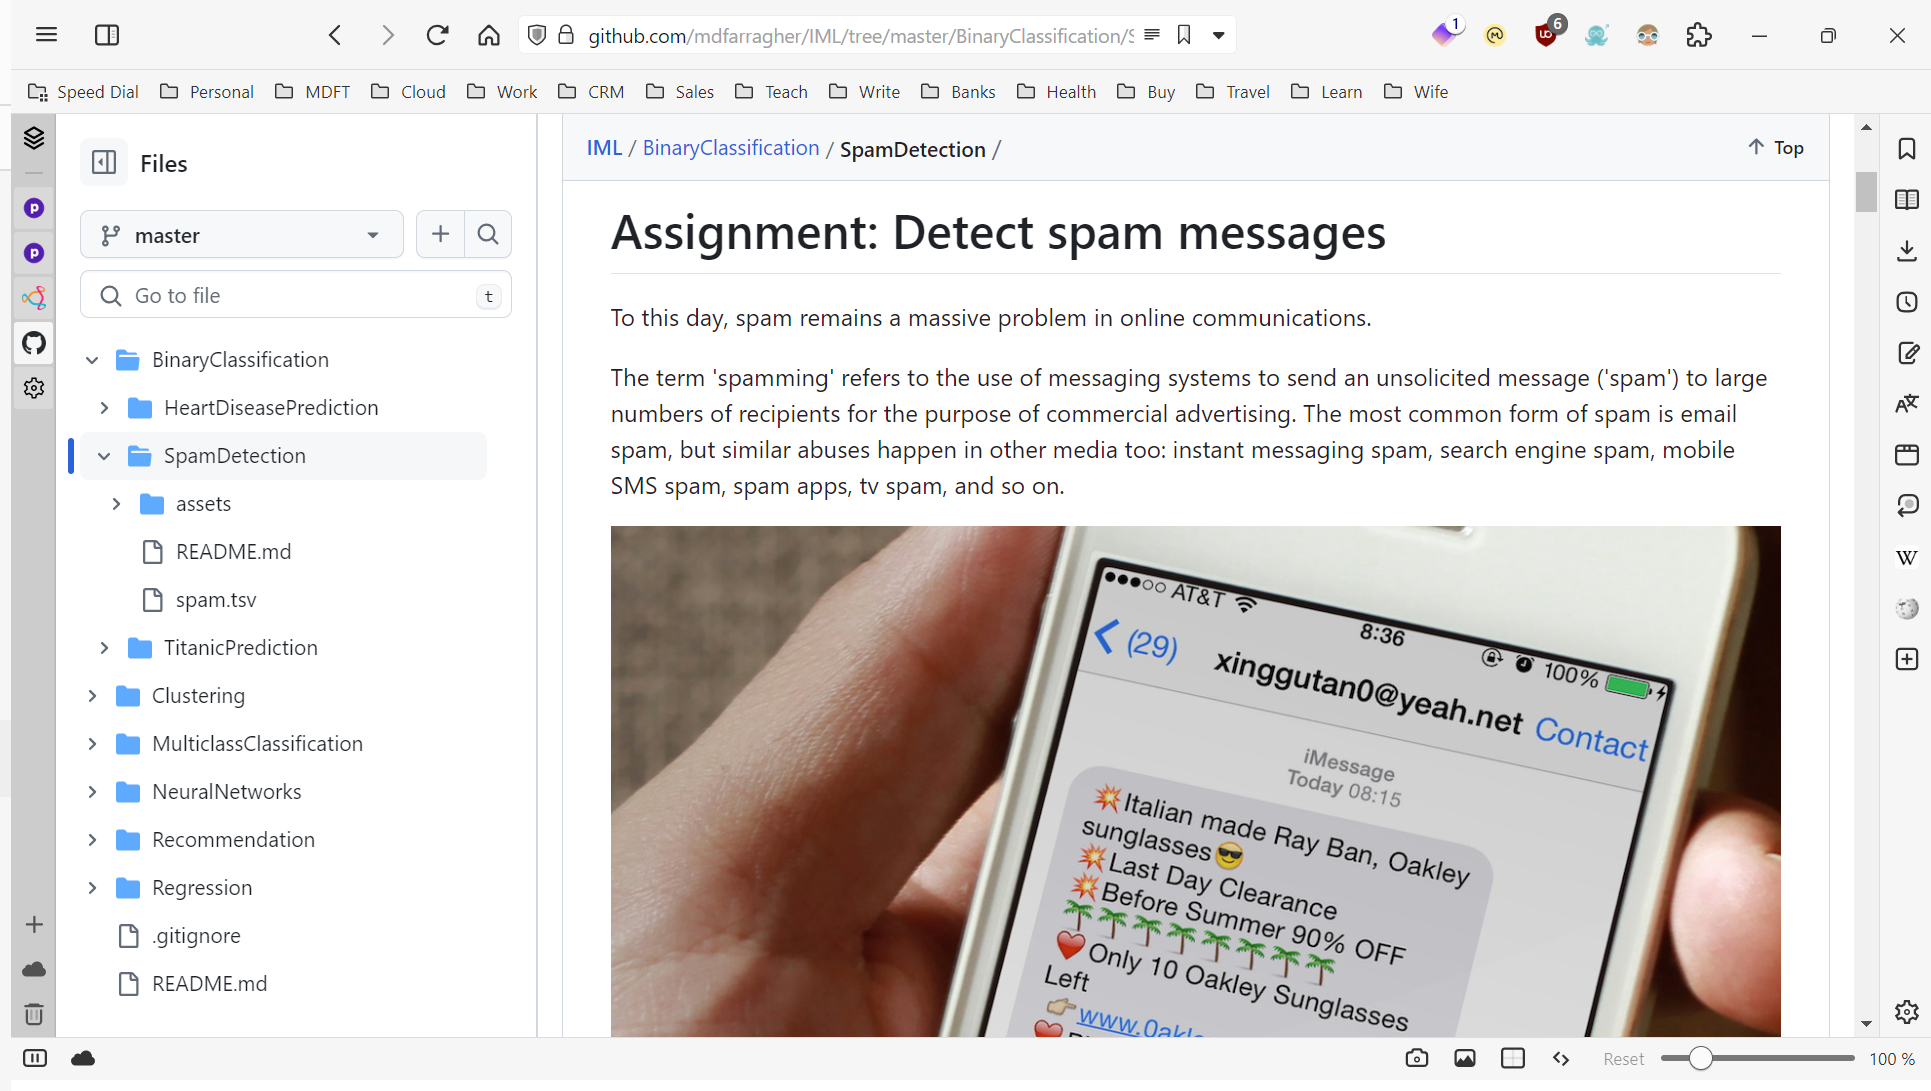
Task: Expand the assets folder
Action: tap(116, 504)
